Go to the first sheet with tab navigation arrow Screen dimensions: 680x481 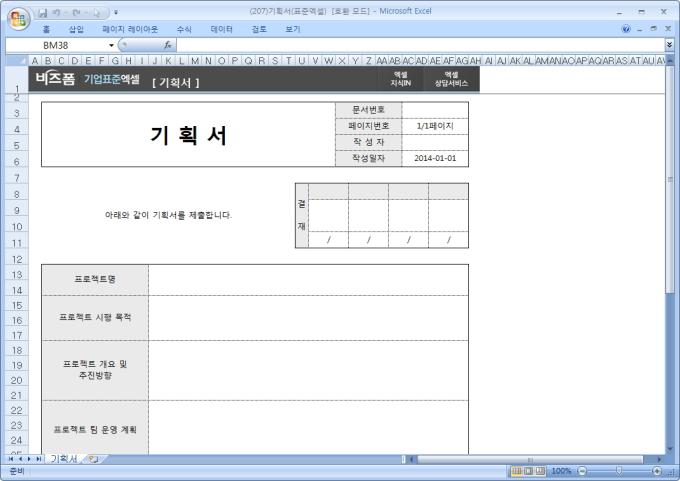point(11,459)
